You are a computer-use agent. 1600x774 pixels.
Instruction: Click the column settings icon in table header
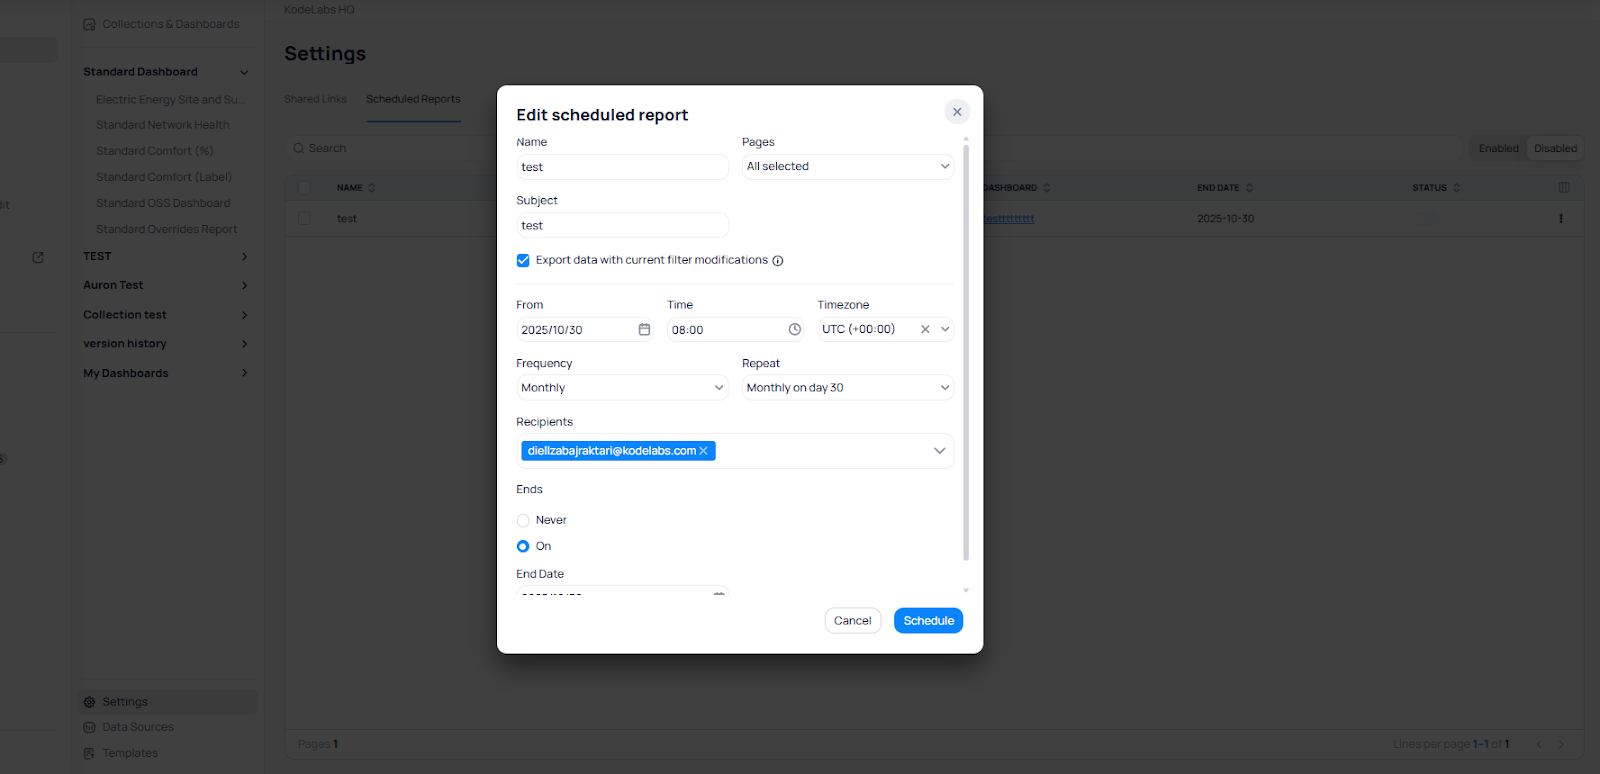1564,188
